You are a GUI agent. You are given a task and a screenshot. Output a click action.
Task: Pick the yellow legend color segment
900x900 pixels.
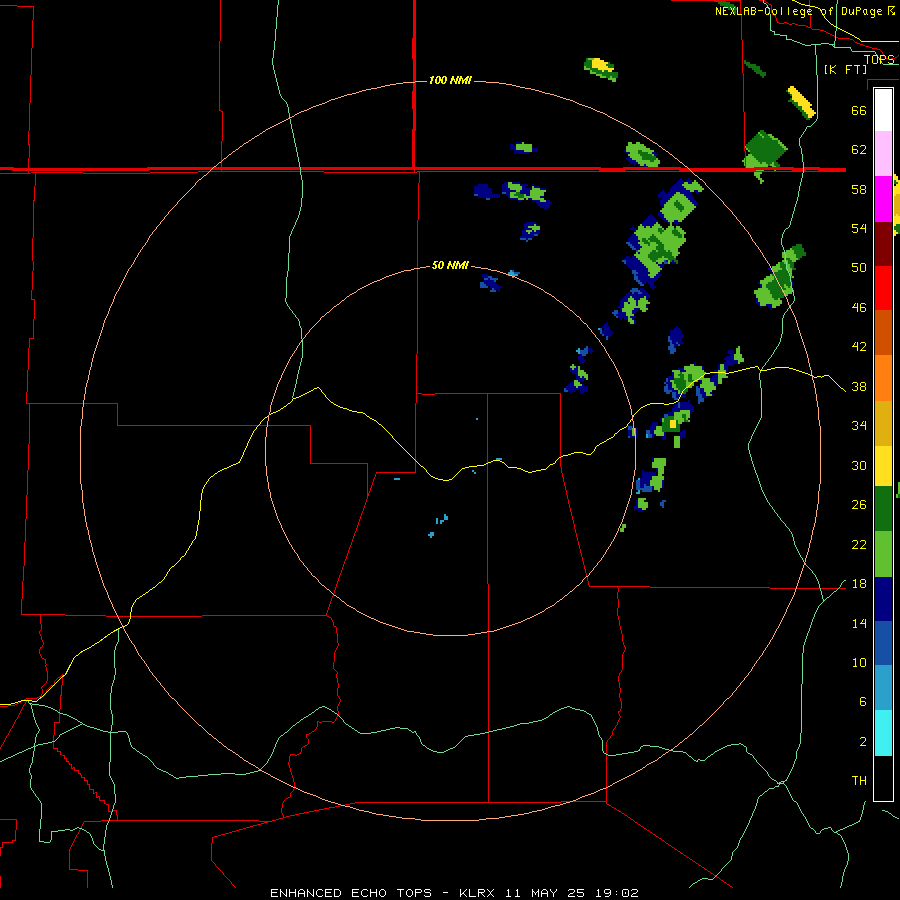tap(883, 466)
